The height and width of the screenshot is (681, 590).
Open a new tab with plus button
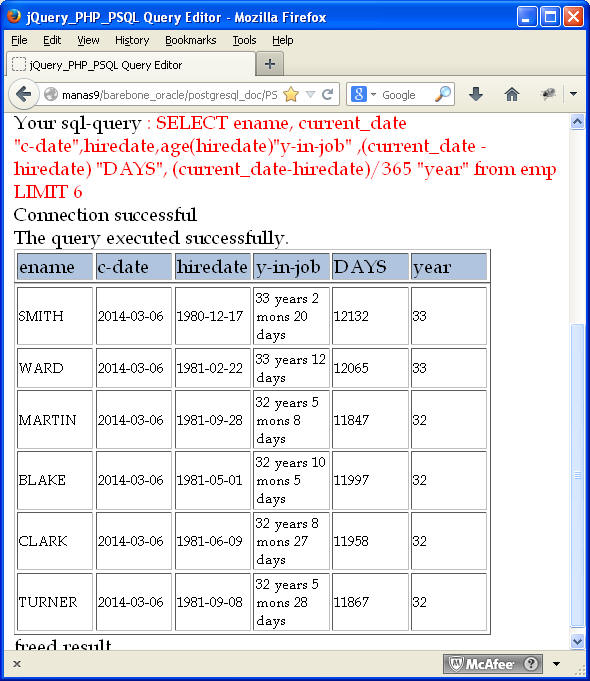pos(270,64)
